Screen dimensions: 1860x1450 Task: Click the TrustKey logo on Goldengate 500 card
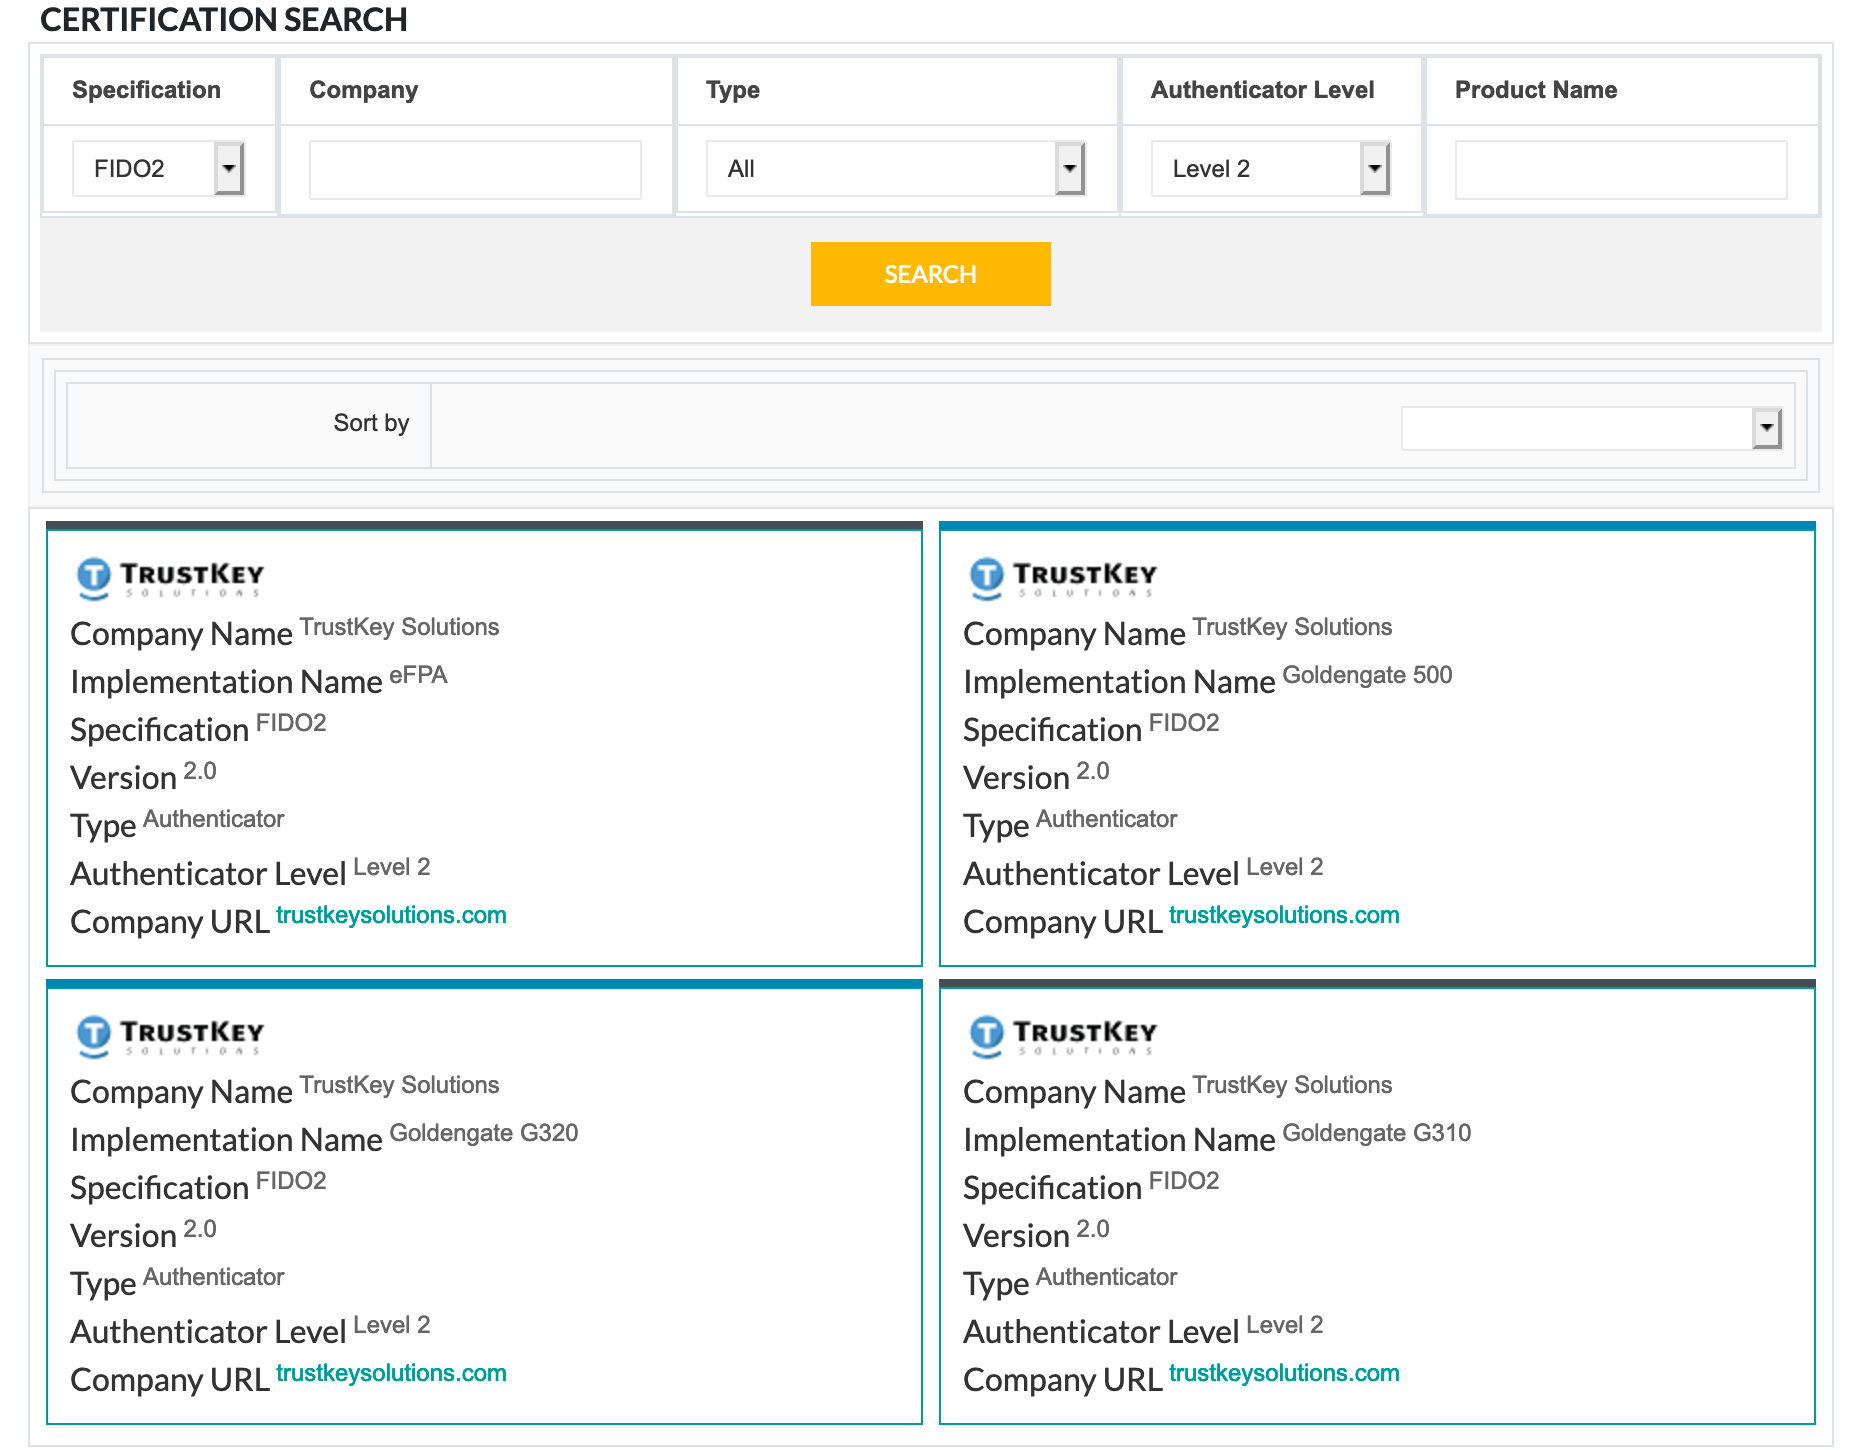1064,578
